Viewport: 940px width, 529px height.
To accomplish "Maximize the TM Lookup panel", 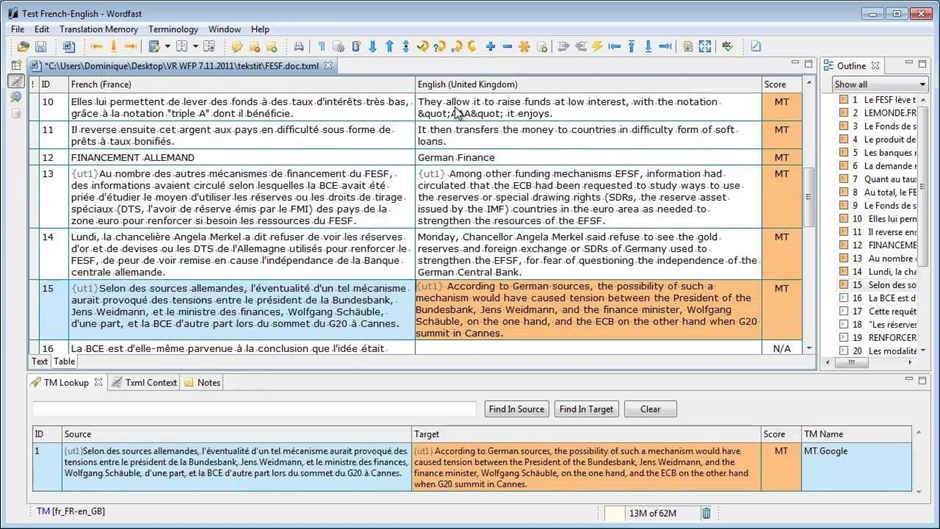I will 922,380.
